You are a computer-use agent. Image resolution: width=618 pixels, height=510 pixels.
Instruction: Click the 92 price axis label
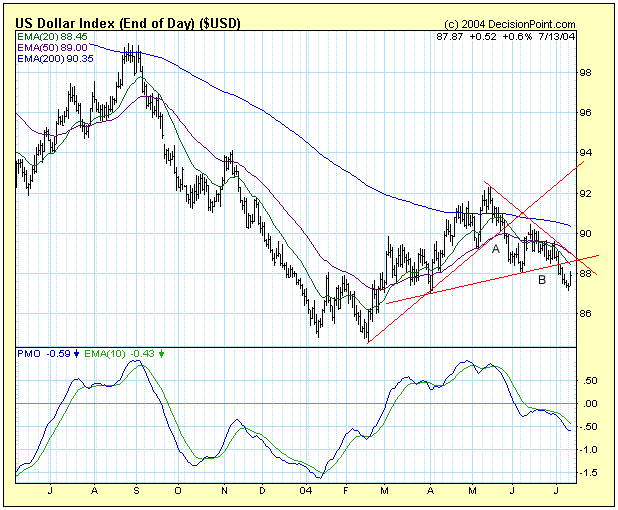point(587,193)
